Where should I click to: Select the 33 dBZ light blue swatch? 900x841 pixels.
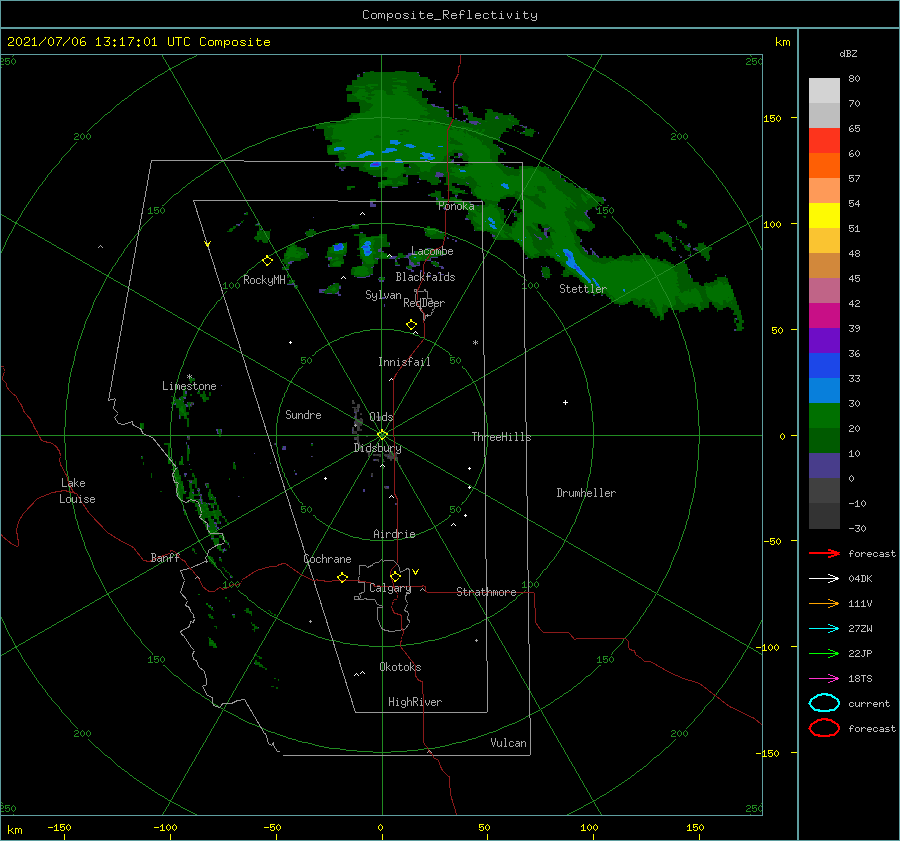(824, 390)
